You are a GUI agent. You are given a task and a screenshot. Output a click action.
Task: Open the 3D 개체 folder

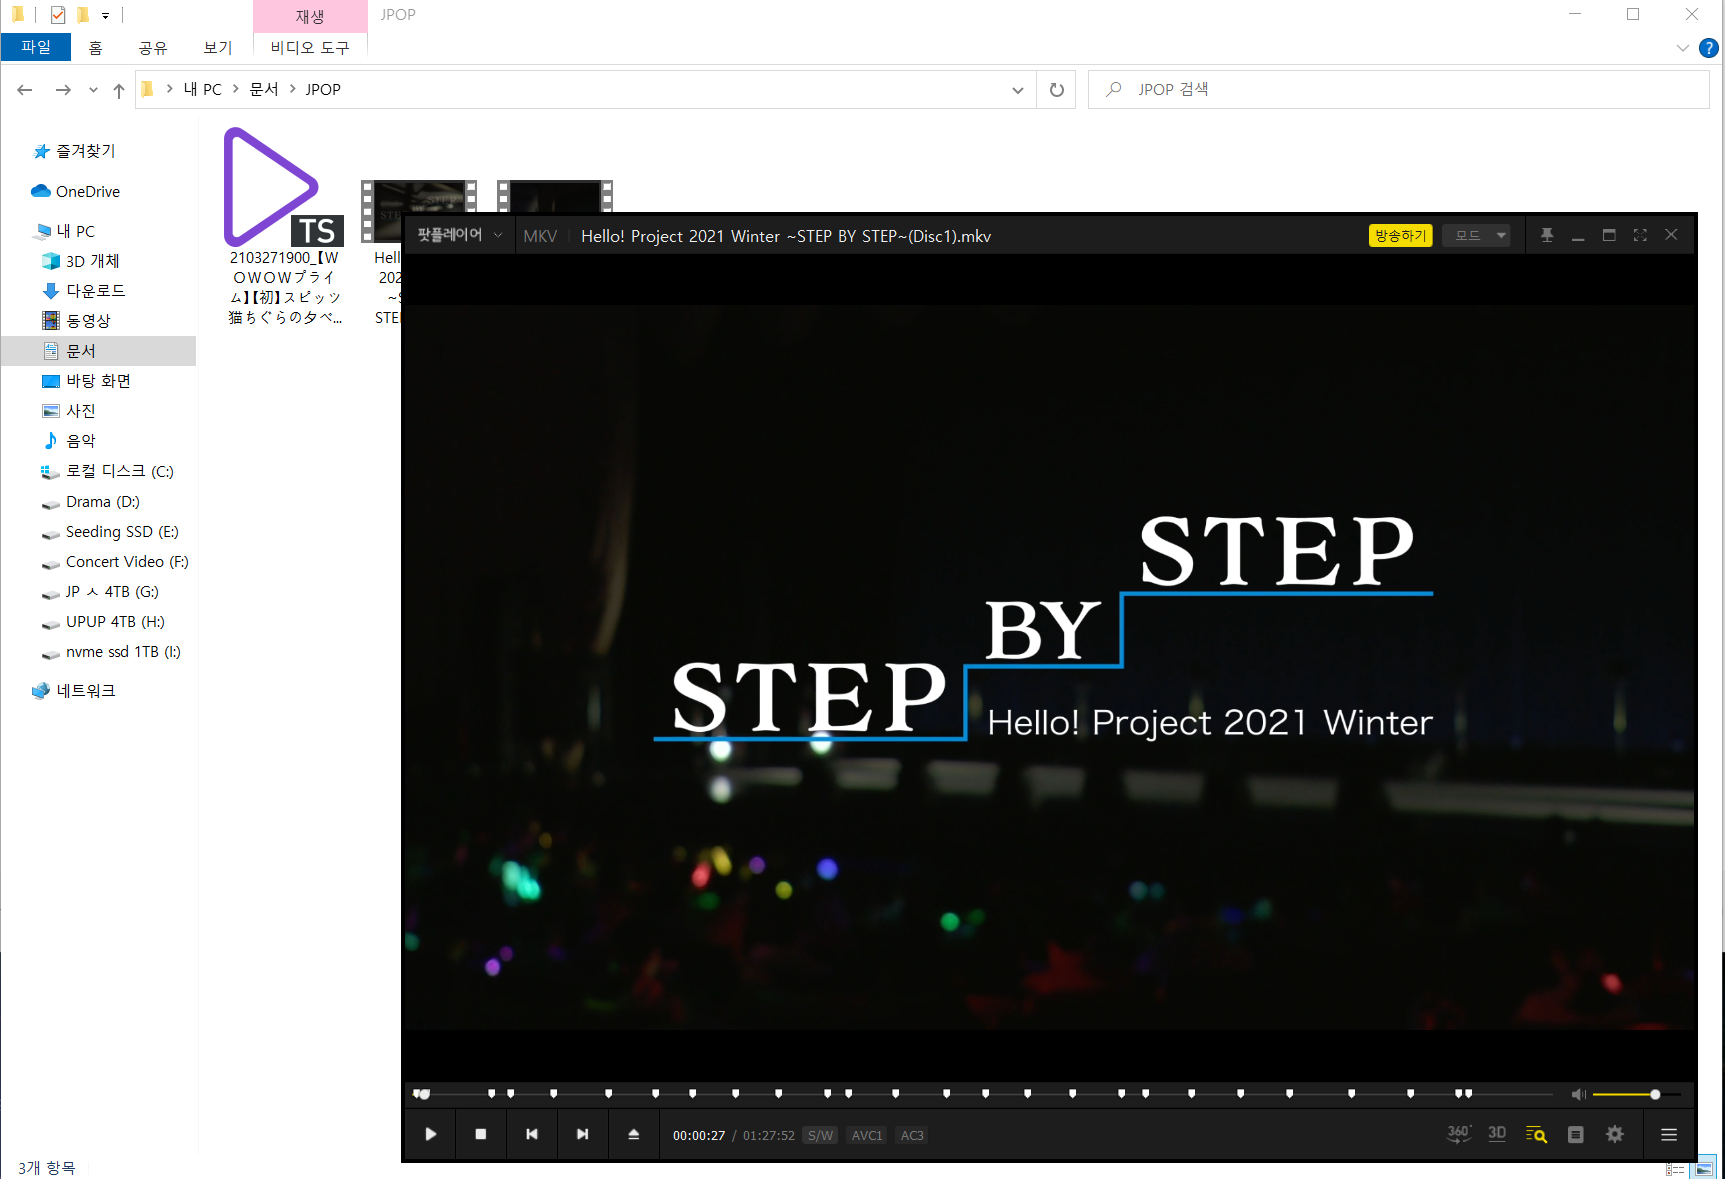(x=92, y=261)
